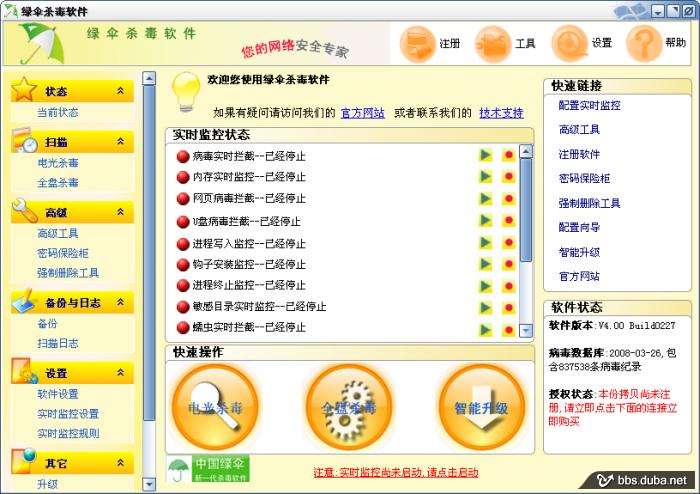Click the icon beside 设置 sidebar section
This screenshot has width=700, height=494.
pyautogui.click(x=25, y=371)
